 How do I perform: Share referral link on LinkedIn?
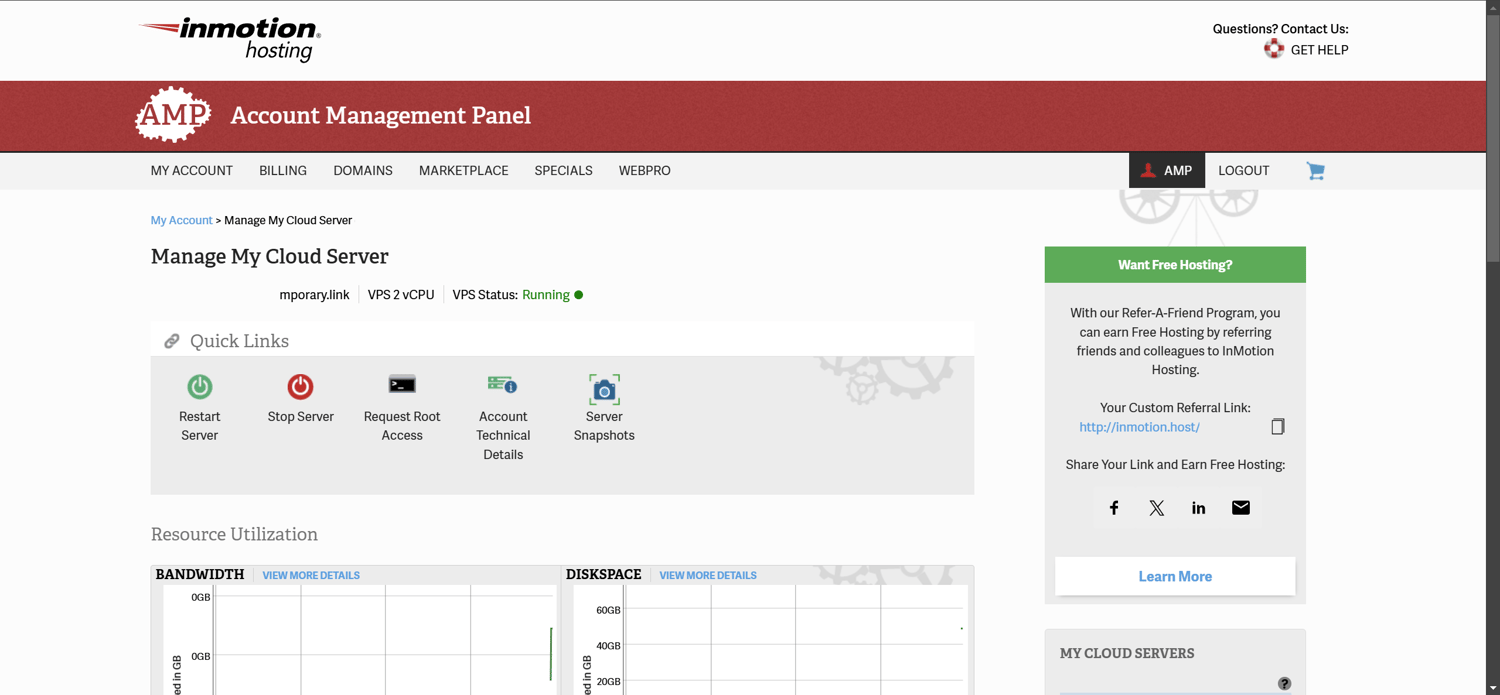coord(1198,508)
